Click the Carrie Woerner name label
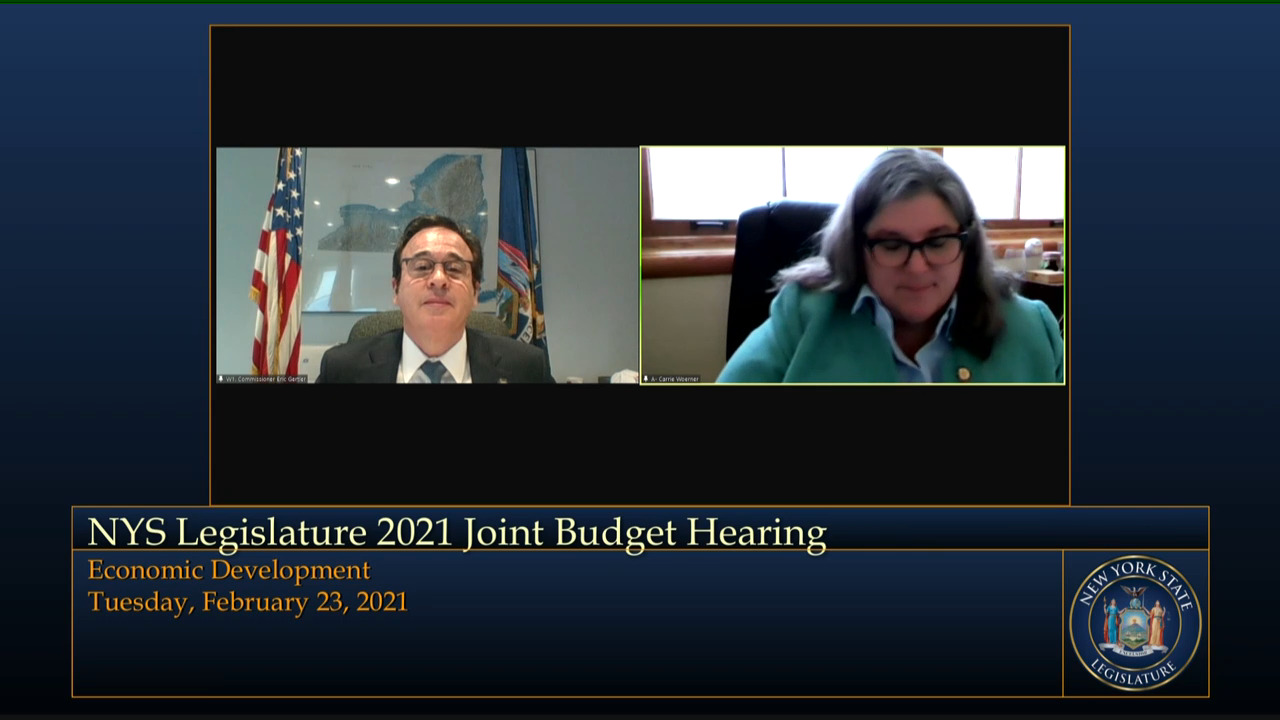1280x720 pixels. (x=676, y=379)
